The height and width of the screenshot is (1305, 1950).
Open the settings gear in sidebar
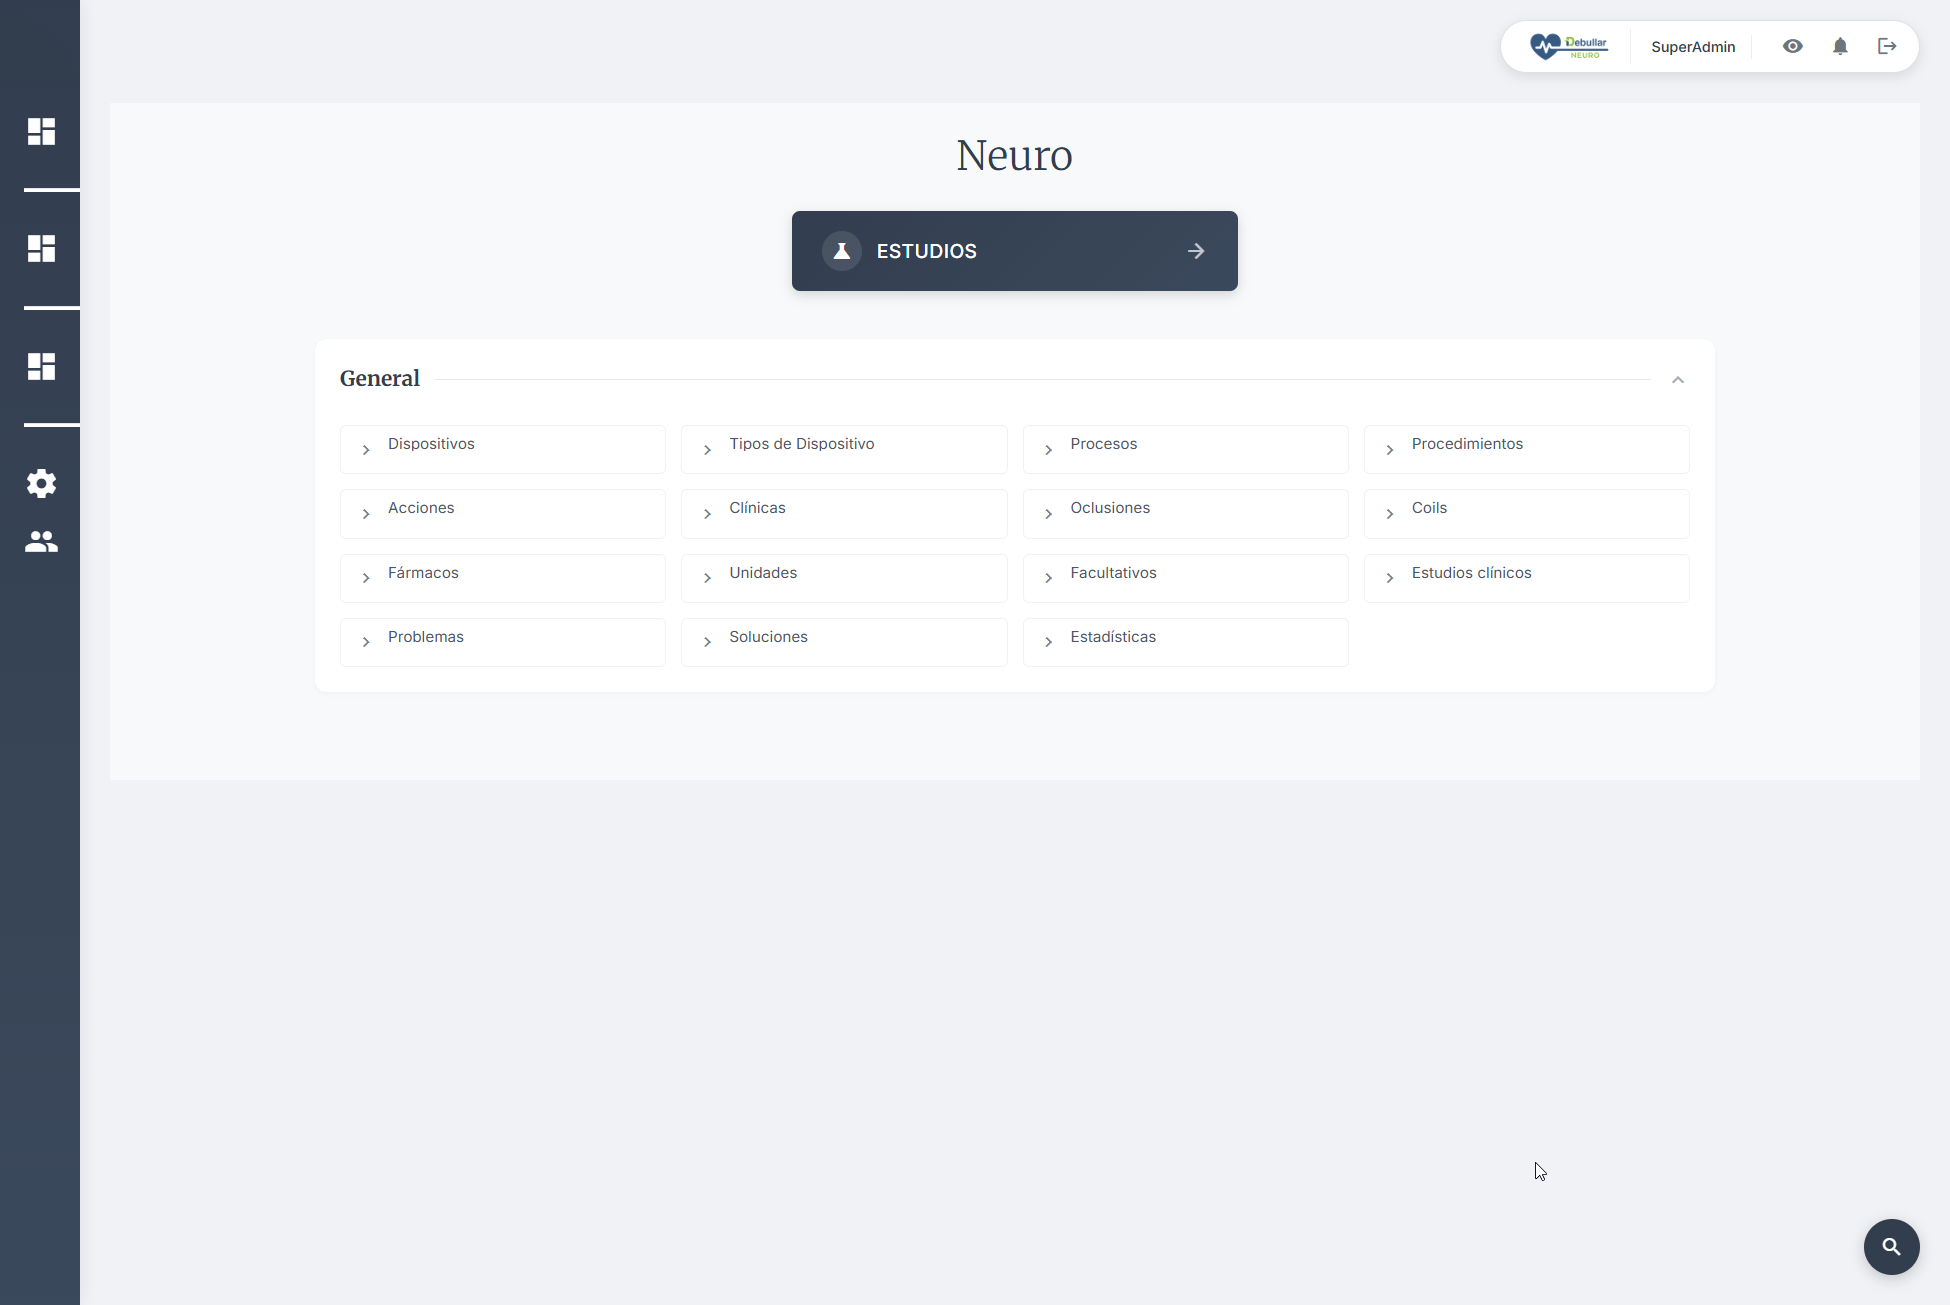click(41, 484)
